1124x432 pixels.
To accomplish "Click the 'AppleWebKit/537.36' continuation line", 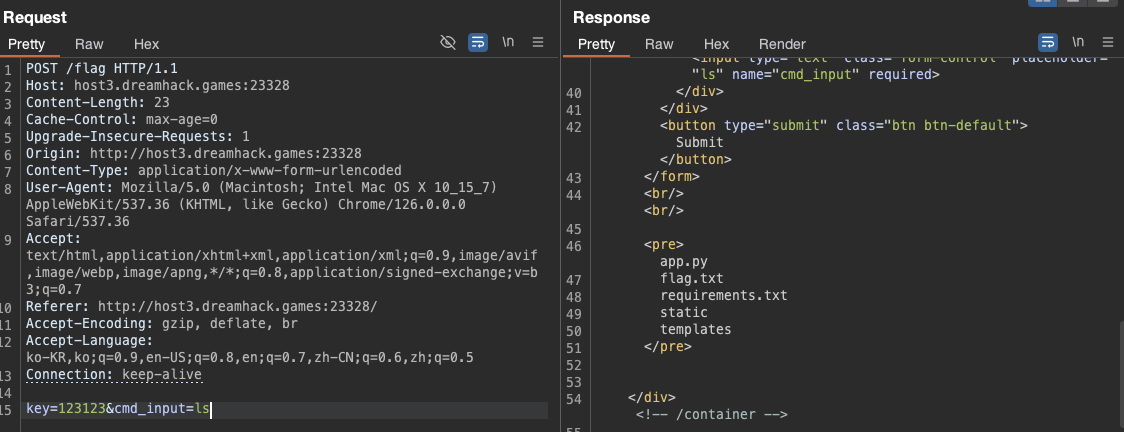I will pos(246,205).
